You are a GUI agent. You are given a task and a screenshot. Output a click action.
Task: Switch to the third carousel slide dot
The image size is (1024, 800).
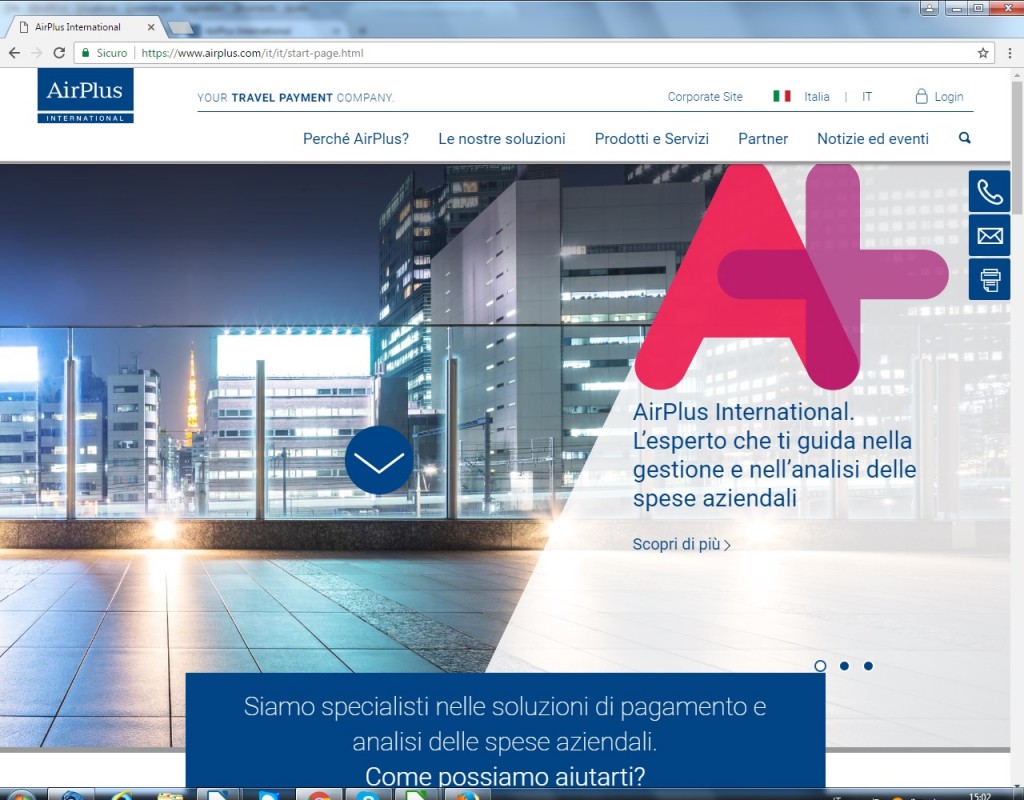(x=868, y=666)
